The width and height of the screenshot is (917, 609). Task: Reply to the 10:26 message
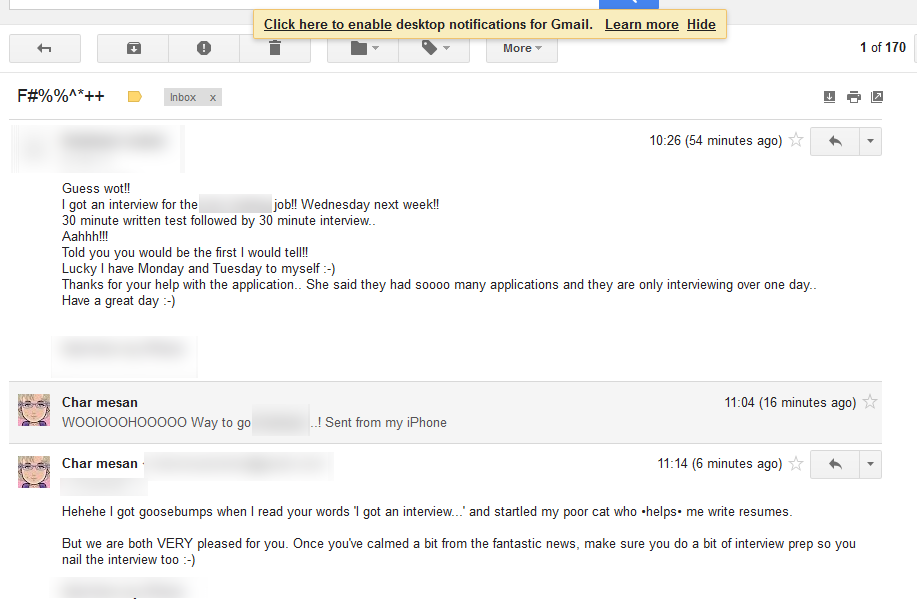click(835, 141)
